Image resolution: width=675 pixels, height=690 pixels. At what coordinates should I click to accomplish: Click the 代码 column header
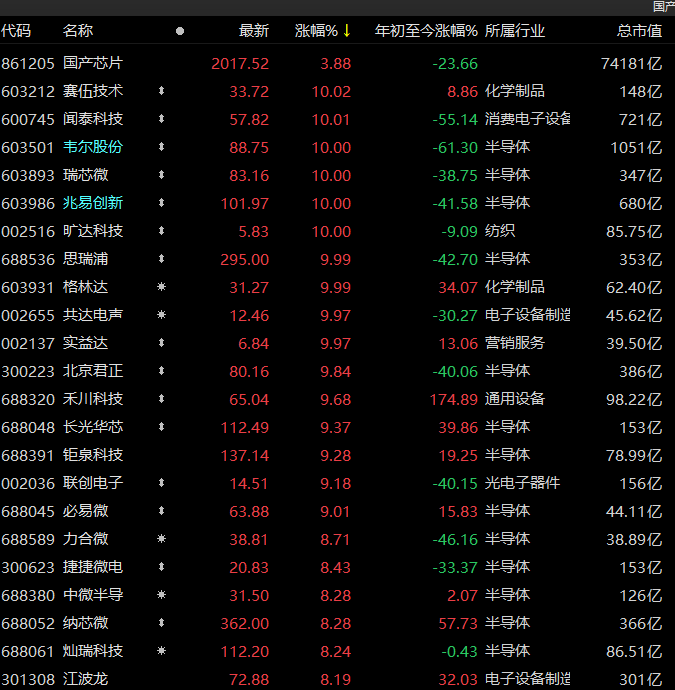(x=16, y=31)
